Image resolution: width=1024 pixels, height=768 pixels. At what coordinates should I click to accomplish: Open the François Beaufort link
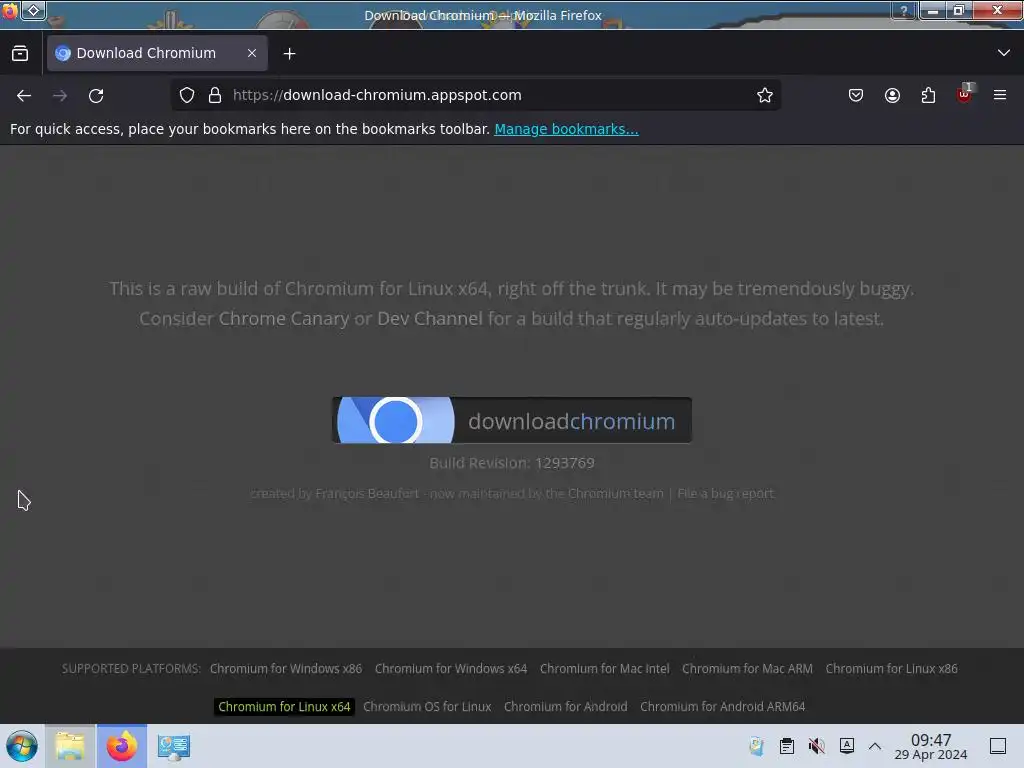pos(367,494)
